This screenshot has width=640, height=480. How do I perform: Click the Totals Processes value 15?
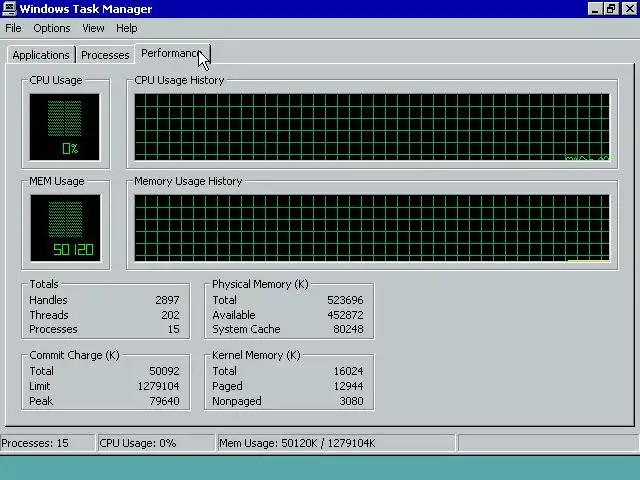(173, 329)
